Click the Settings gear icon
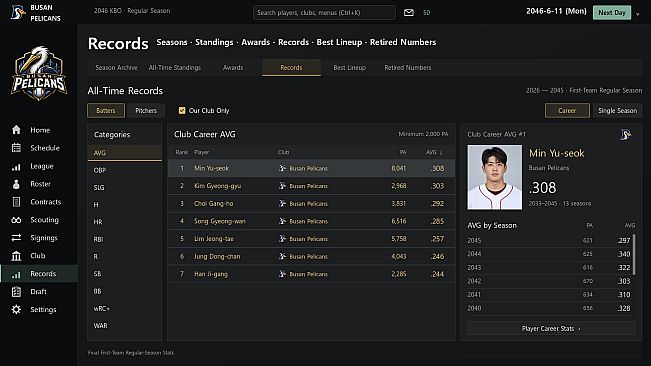This screenshot has width=651, height=366. [x=16, y=310]
